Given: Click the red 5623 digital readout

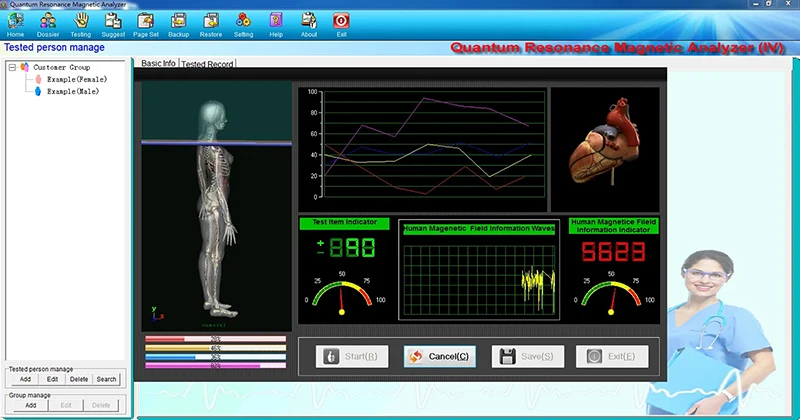Looking at the screenshot, I should (x=614, y=252).
